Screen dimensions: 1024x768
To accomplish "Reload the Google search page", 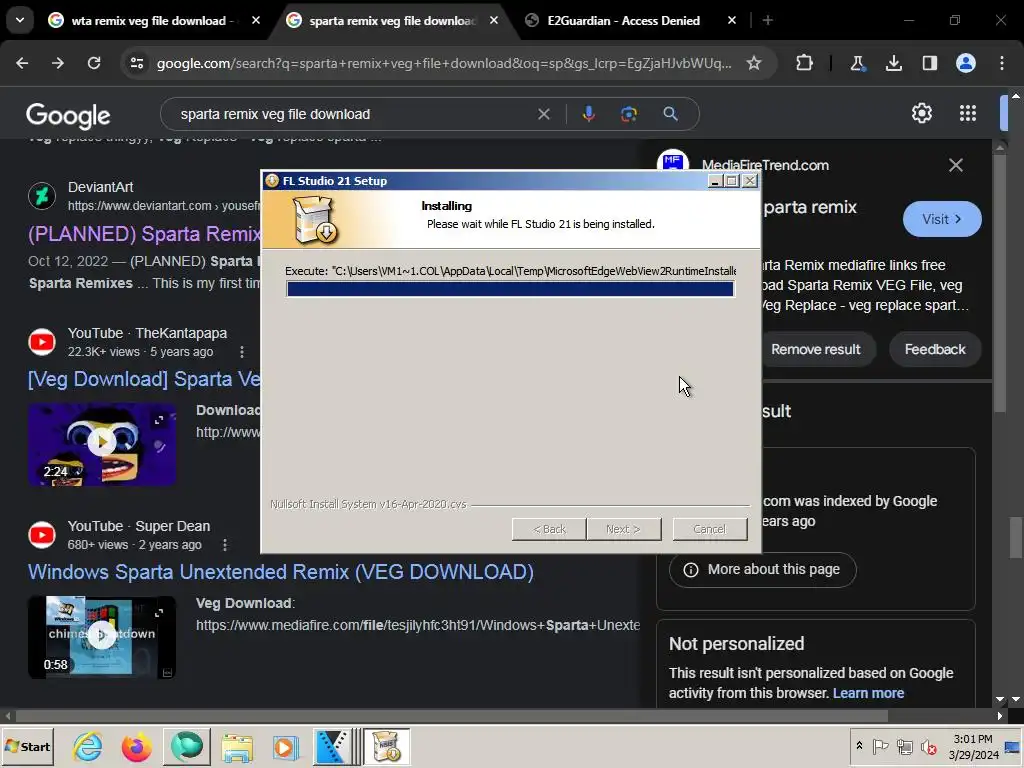I will point(94,63).
